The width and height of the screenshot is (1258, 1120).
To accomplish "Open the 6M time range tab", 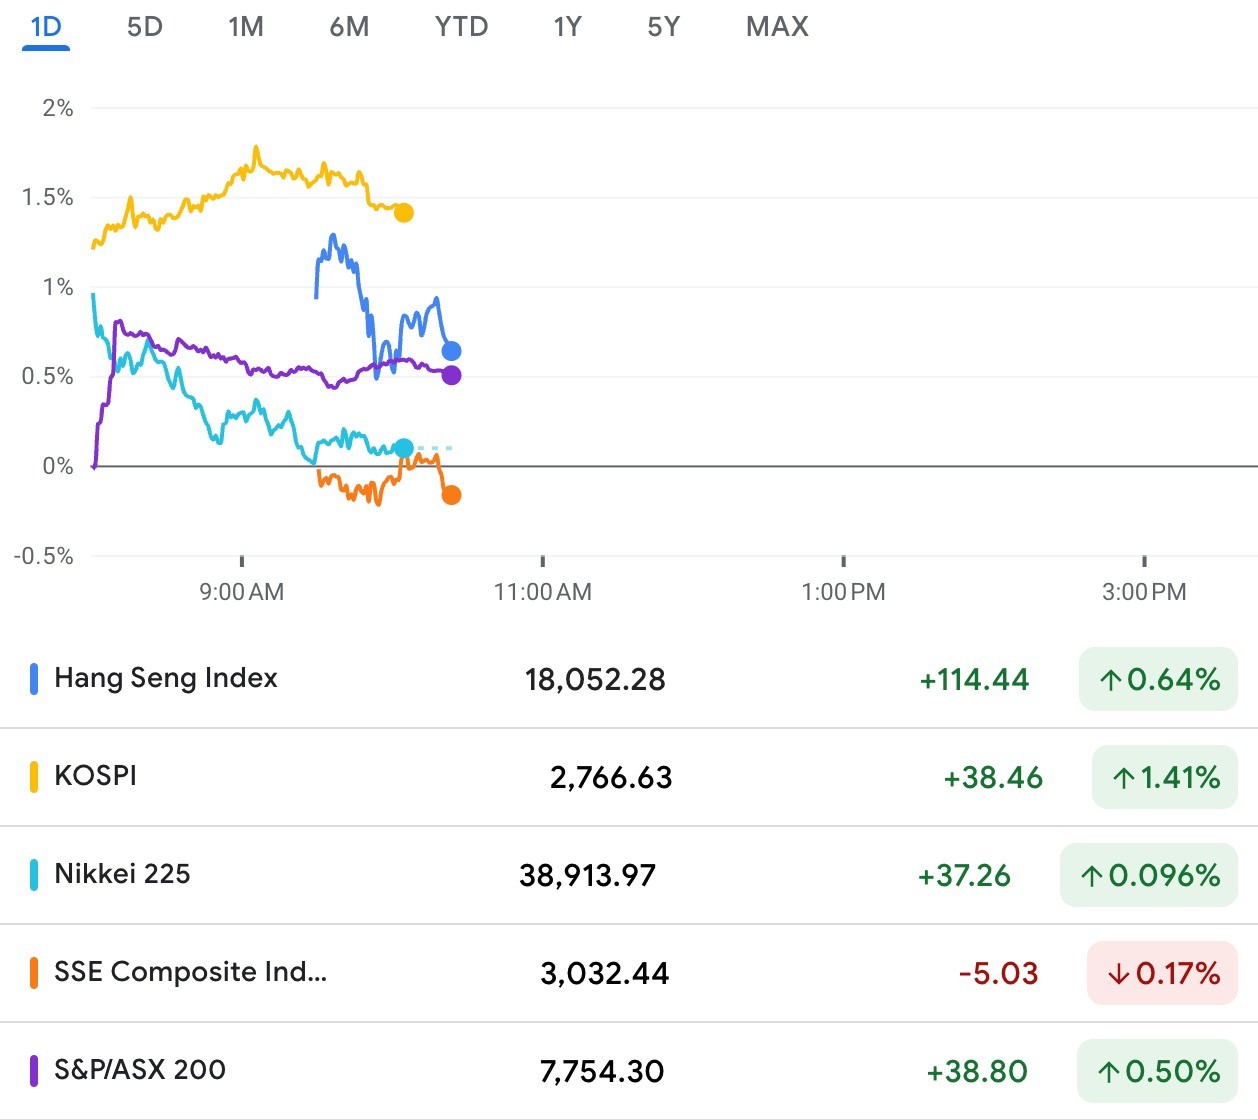I will [x=349, y=27].
